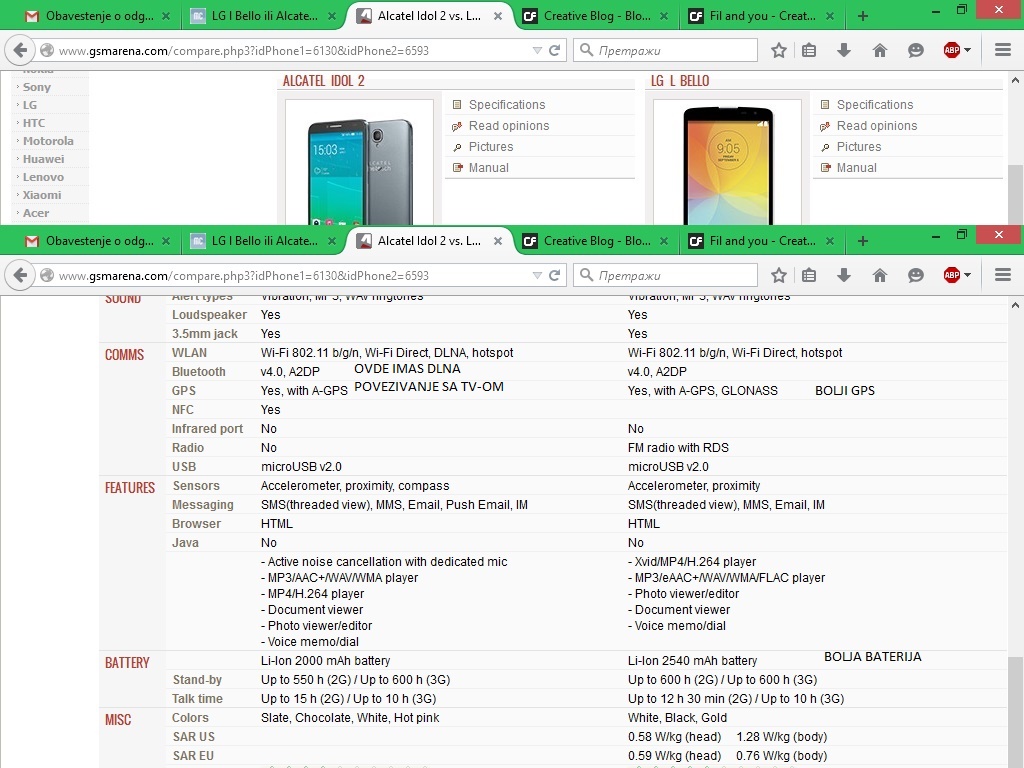The width and height of the screenshot is (1024, 768).
Task: Open the Motorola brand link in the sidebar
Action: pos(48,140)
